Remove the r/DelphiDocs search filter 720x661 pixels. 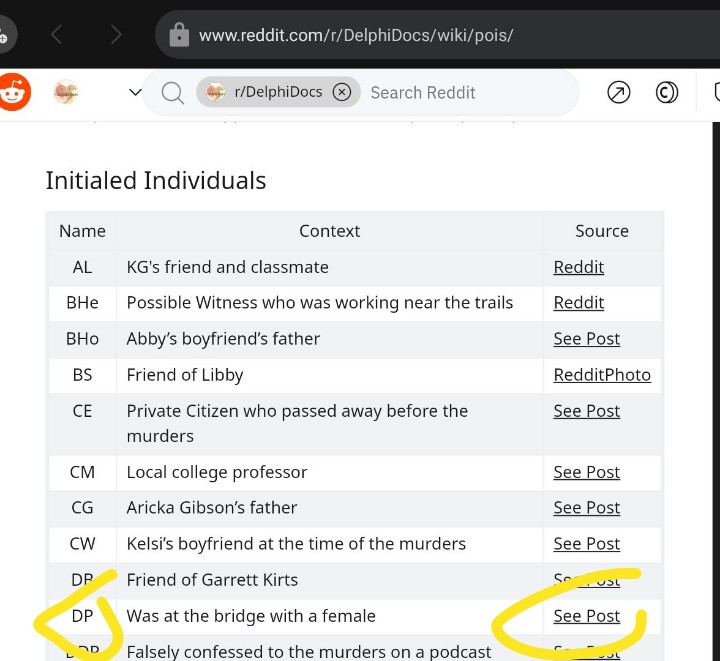click(x=342, y=92)
